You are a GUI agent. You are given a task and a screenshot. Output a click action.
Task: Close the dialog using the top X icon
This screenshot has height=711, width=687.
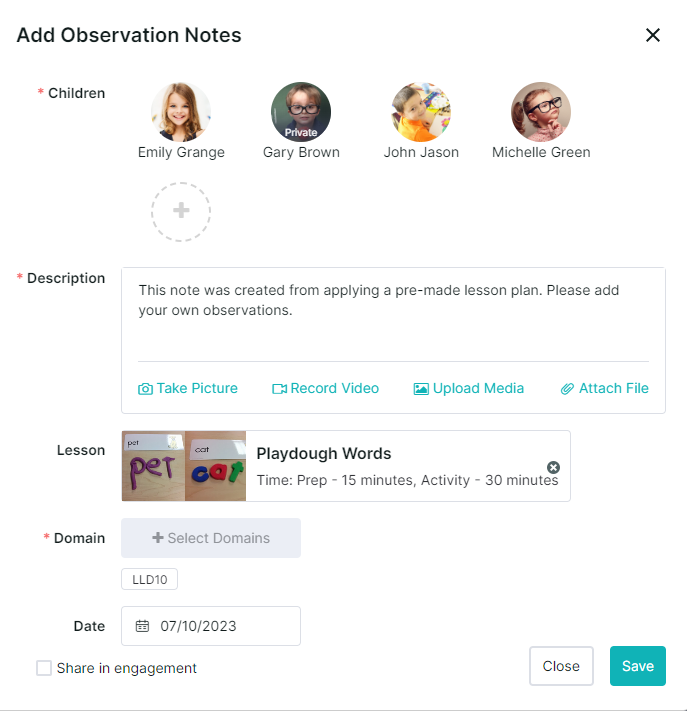tap(653, 35)
